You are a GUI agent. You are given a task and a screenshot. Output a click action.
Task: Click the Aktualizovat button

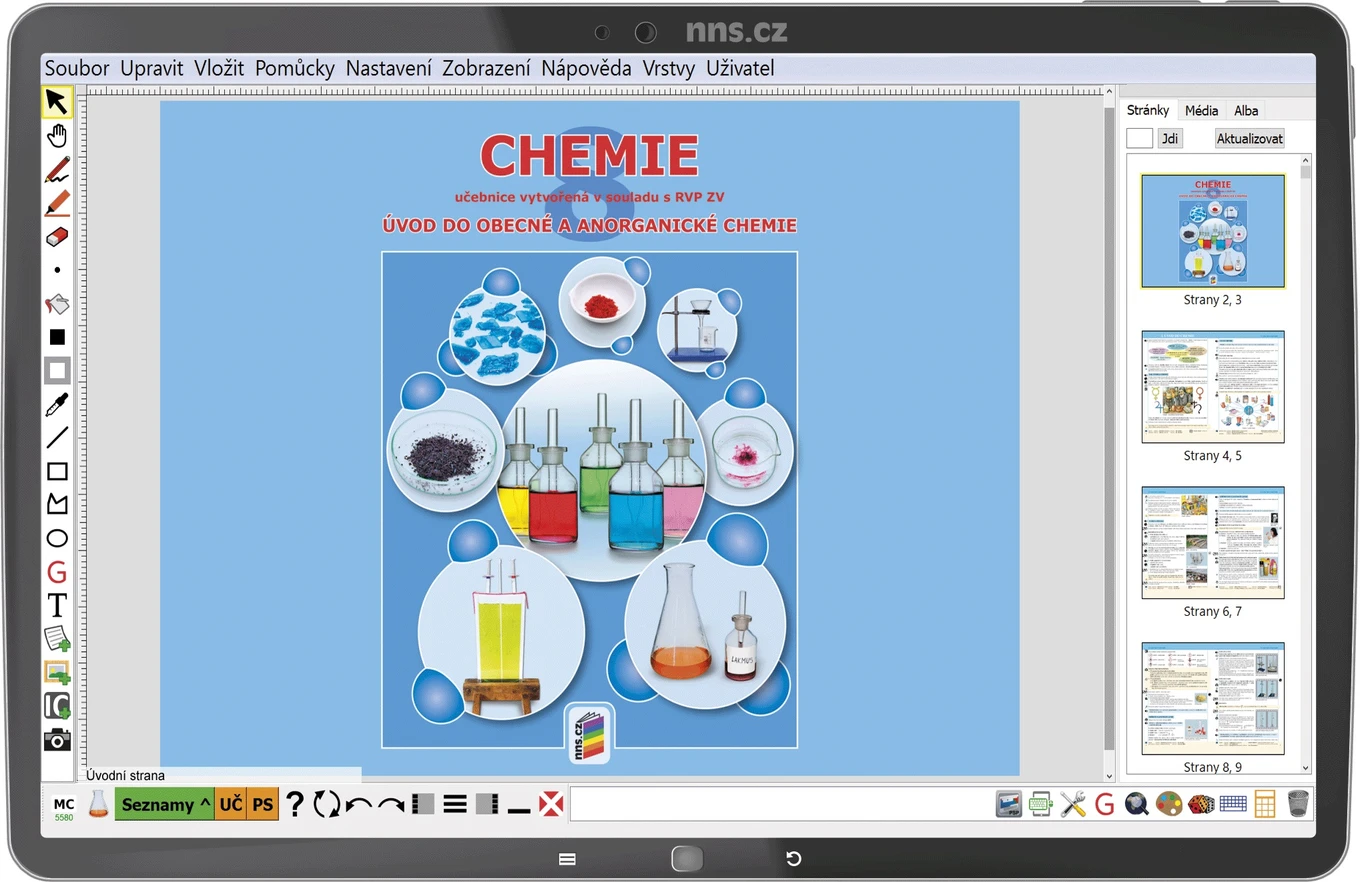tap(1249, 139)
